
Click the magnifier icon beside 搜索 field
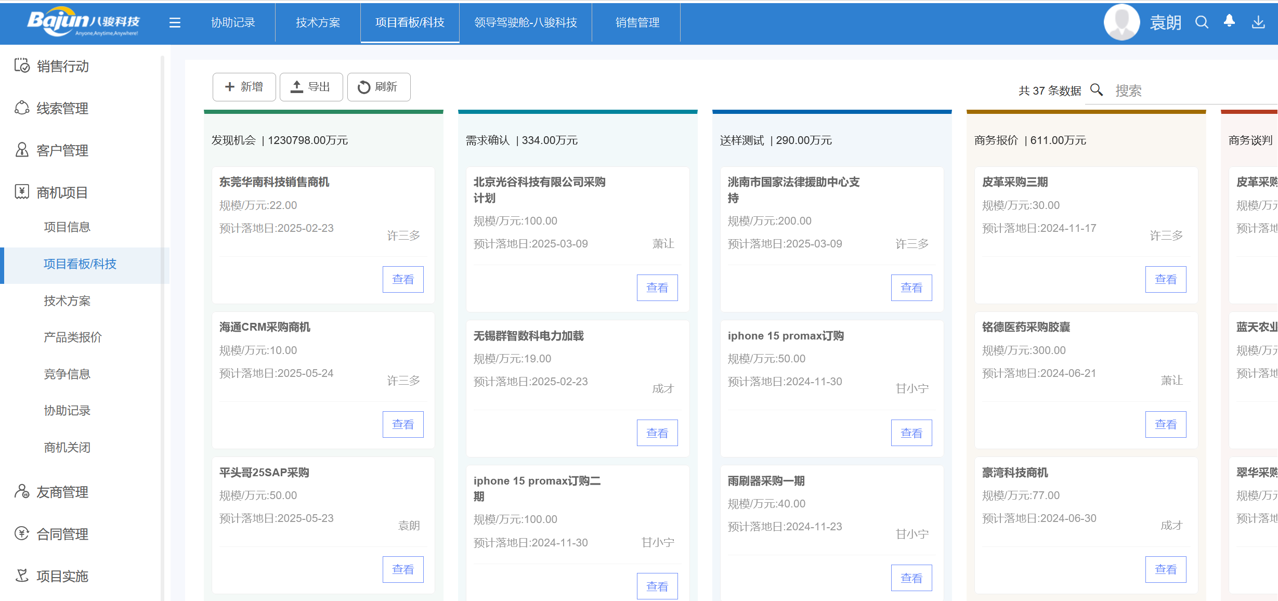[x=1096, y=90]
